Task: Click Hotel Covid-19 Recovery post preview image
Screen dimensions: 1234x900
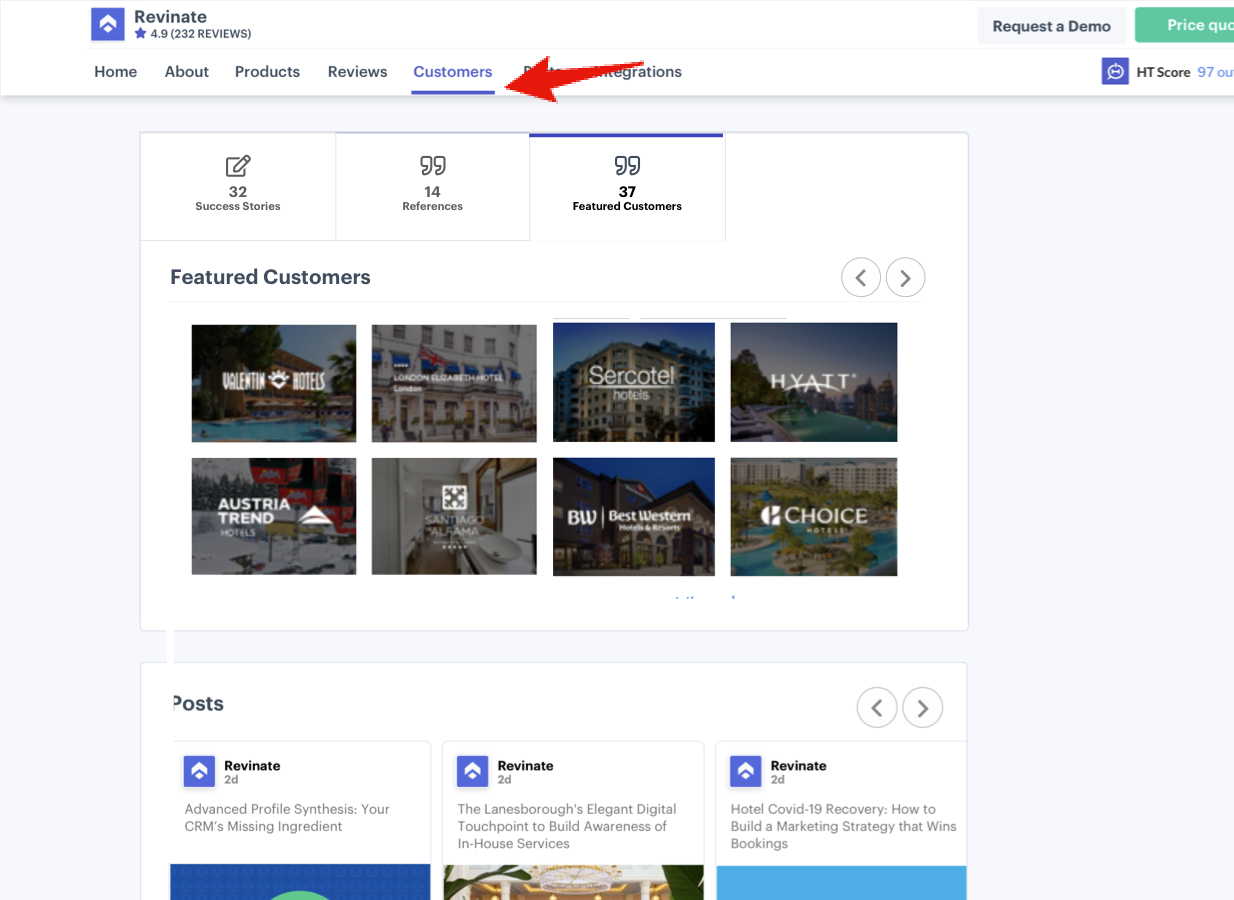Action: [x=842, y=882]
